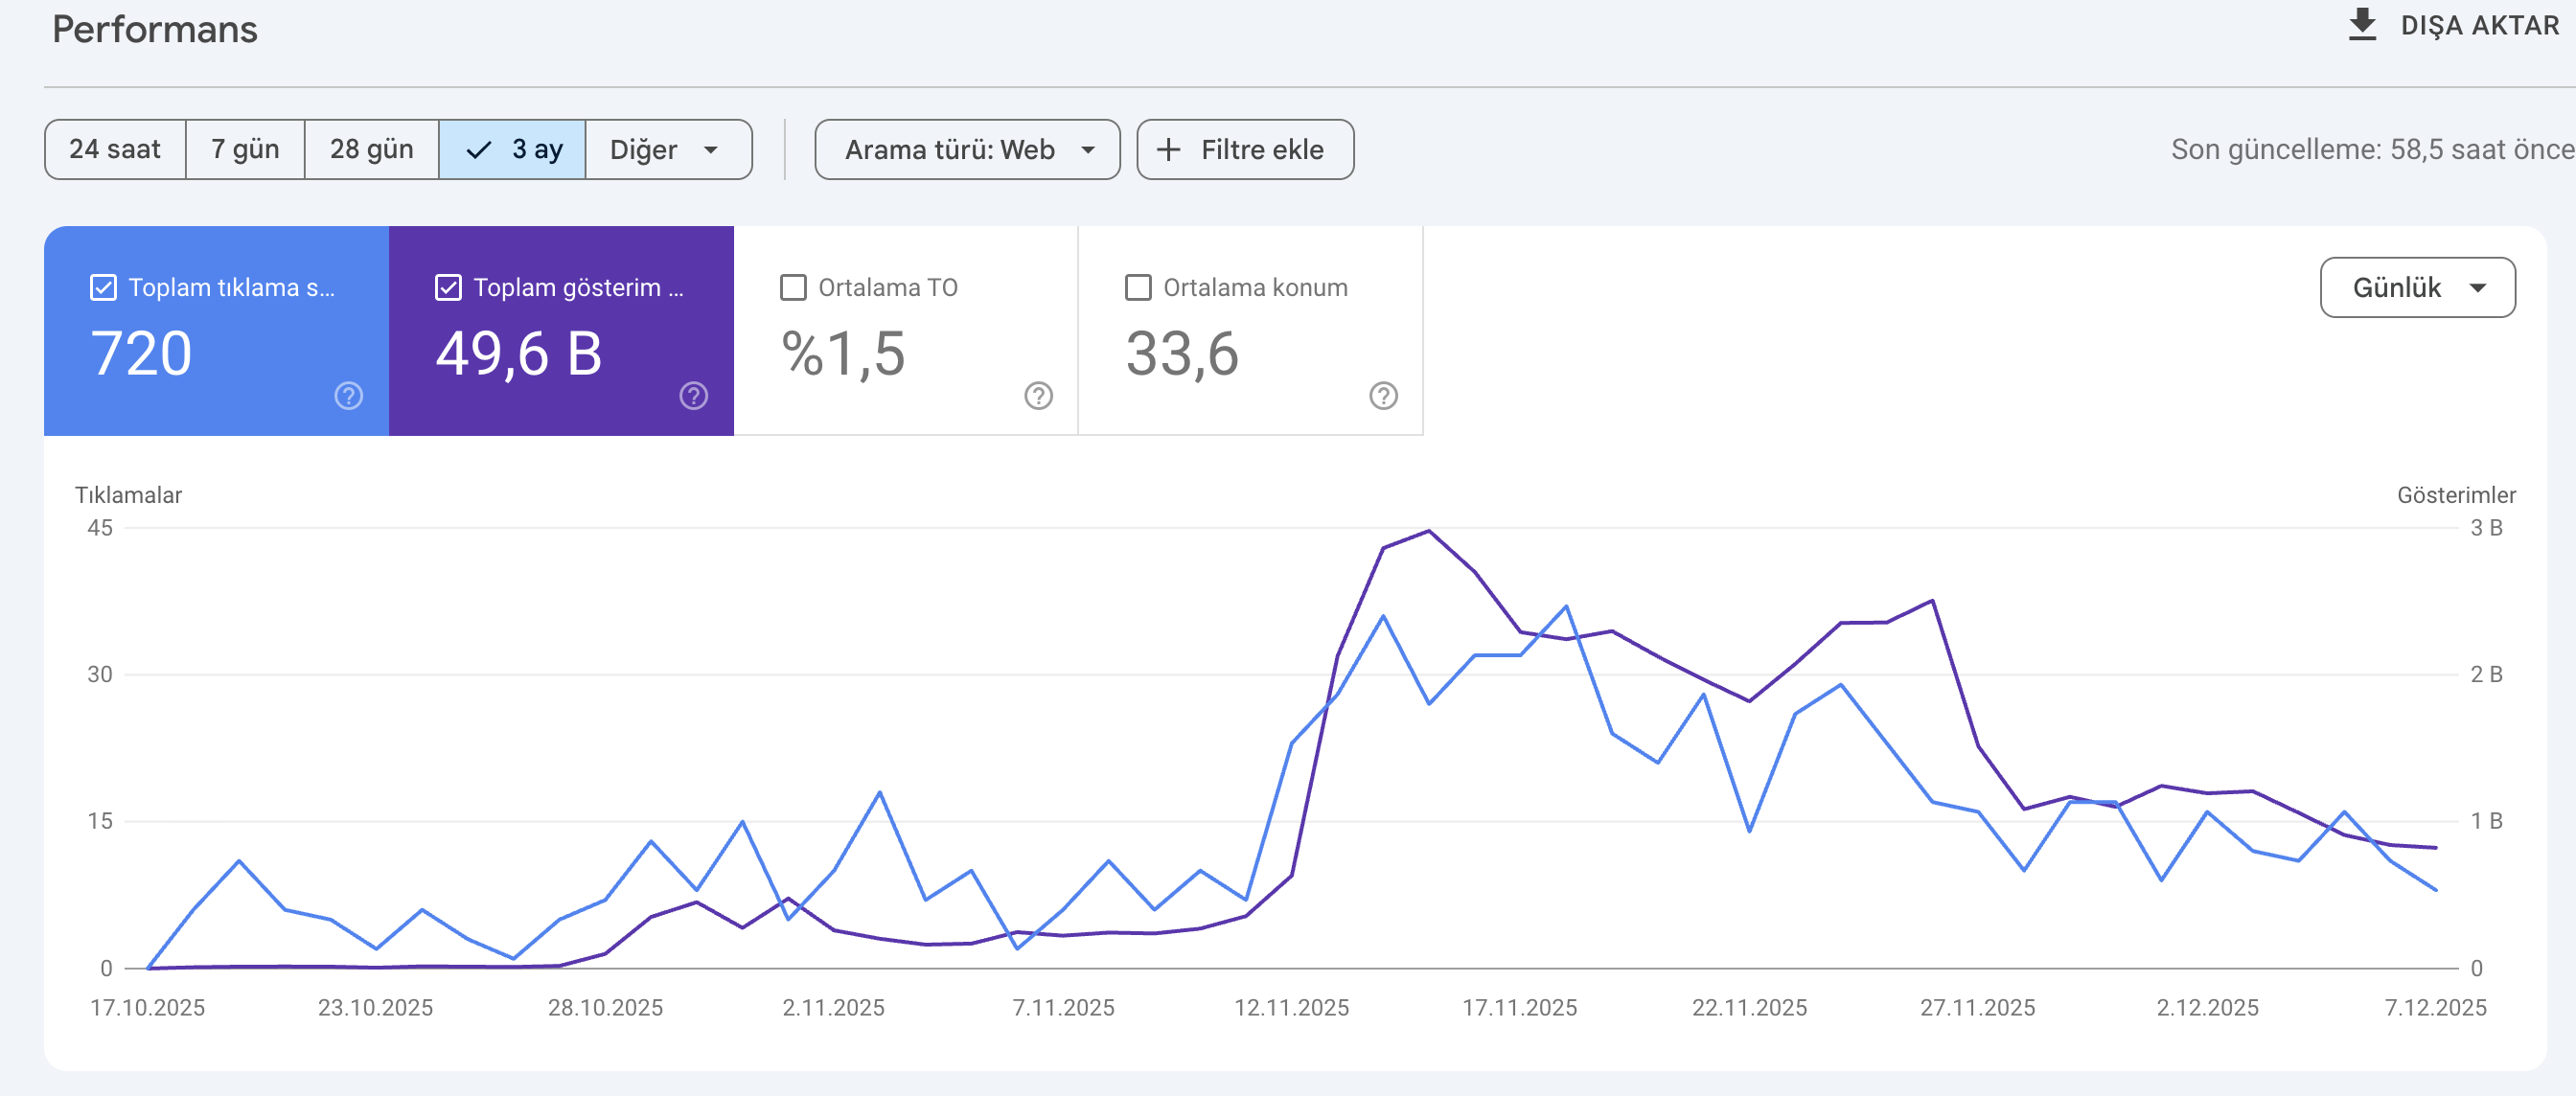The width and height of the screenshot is (2576, 1096).
Task: Open help icon on Ortalama TO card
Action: tap(1038, 396)
